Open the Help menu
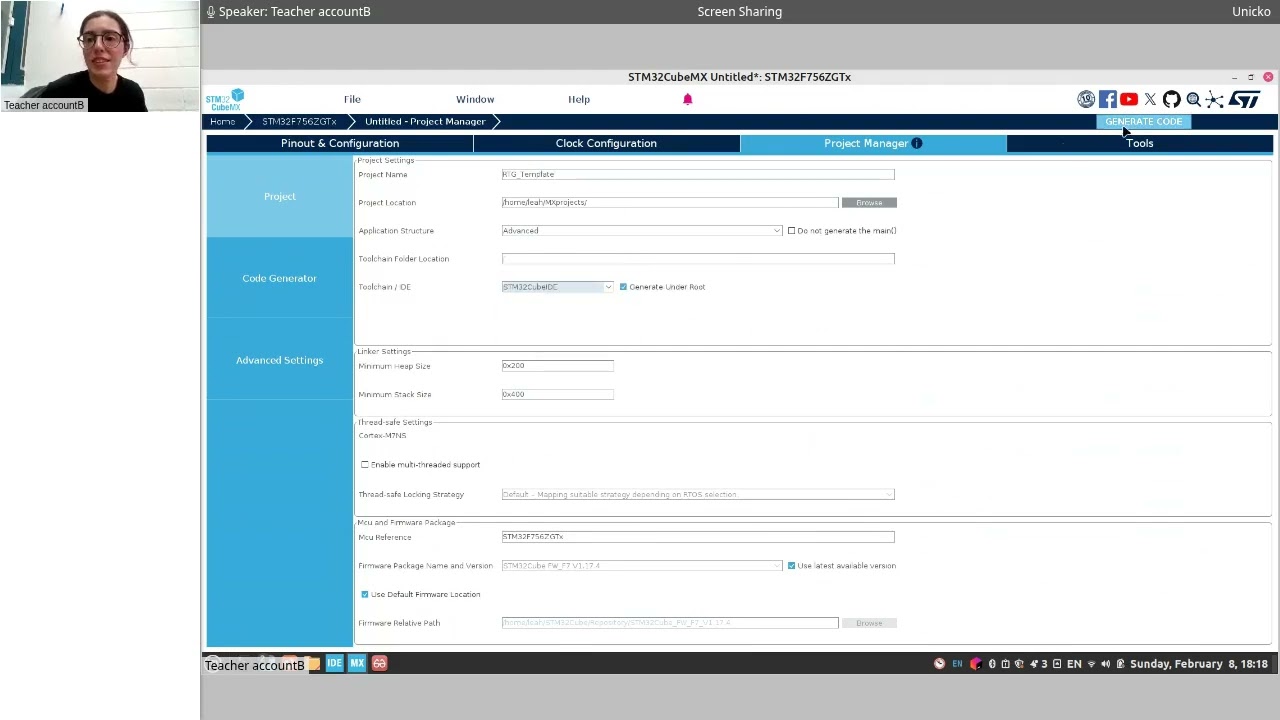Viewport: 1280px width, 720px height. (579, 99)
